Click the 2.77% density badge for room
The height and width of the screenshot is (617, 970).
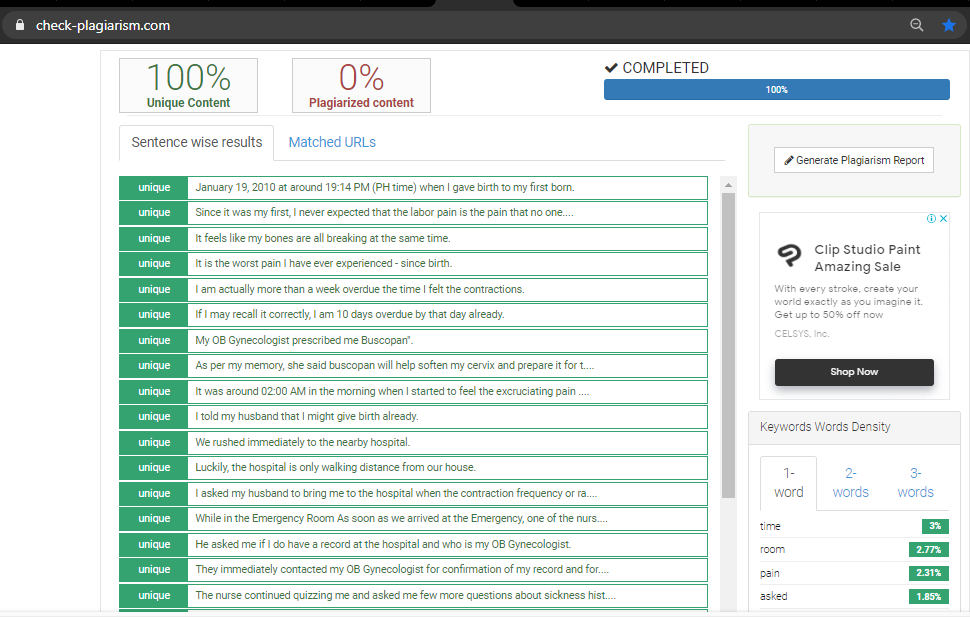coord(929,550)
